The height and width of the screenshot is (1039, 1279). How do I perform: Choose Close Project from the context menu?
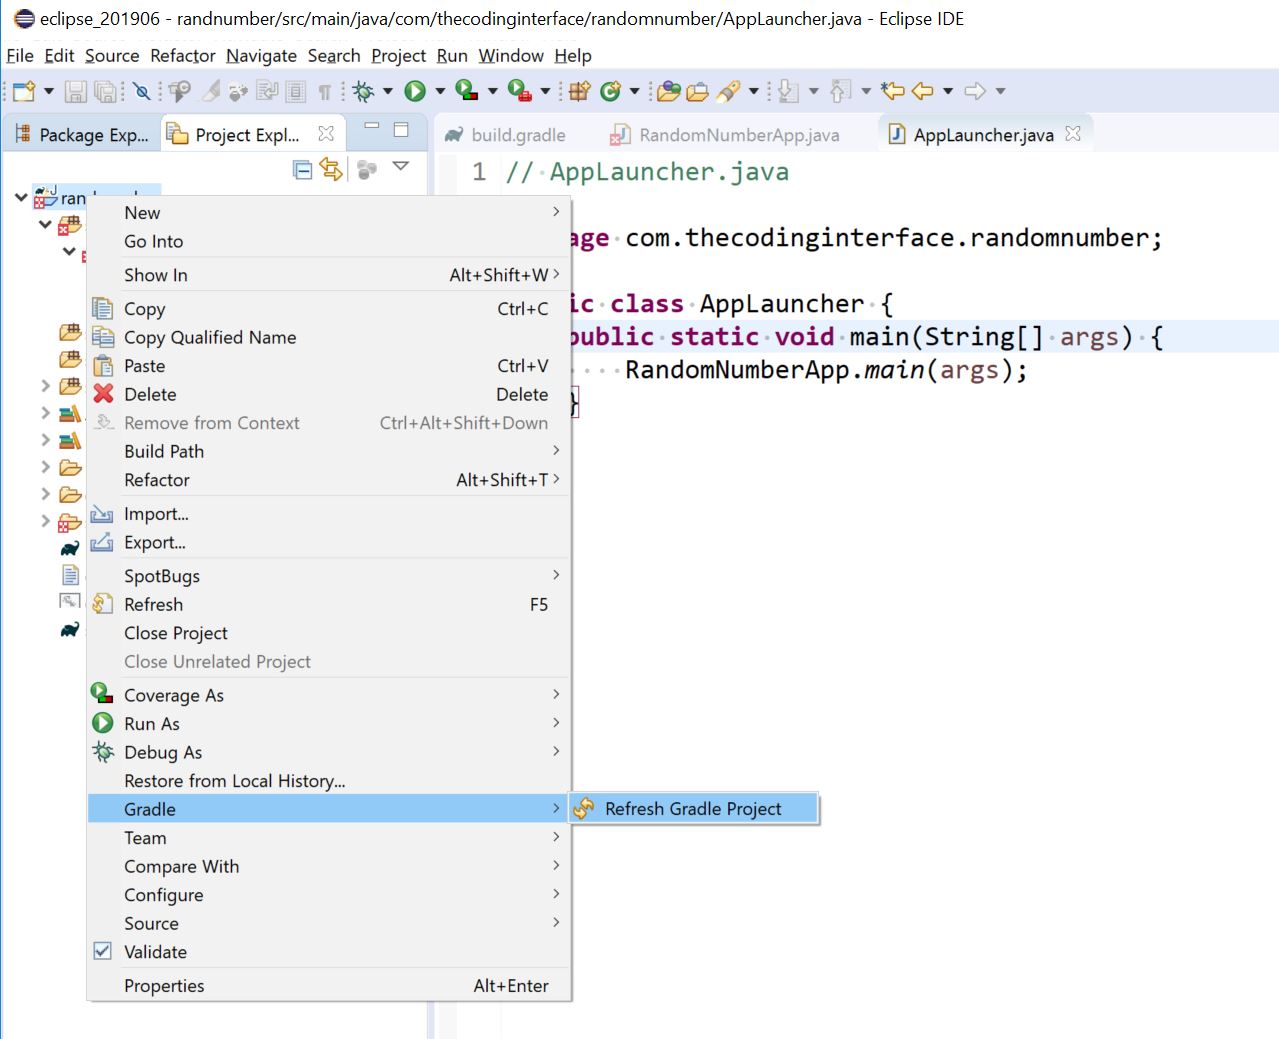(176, 633)
